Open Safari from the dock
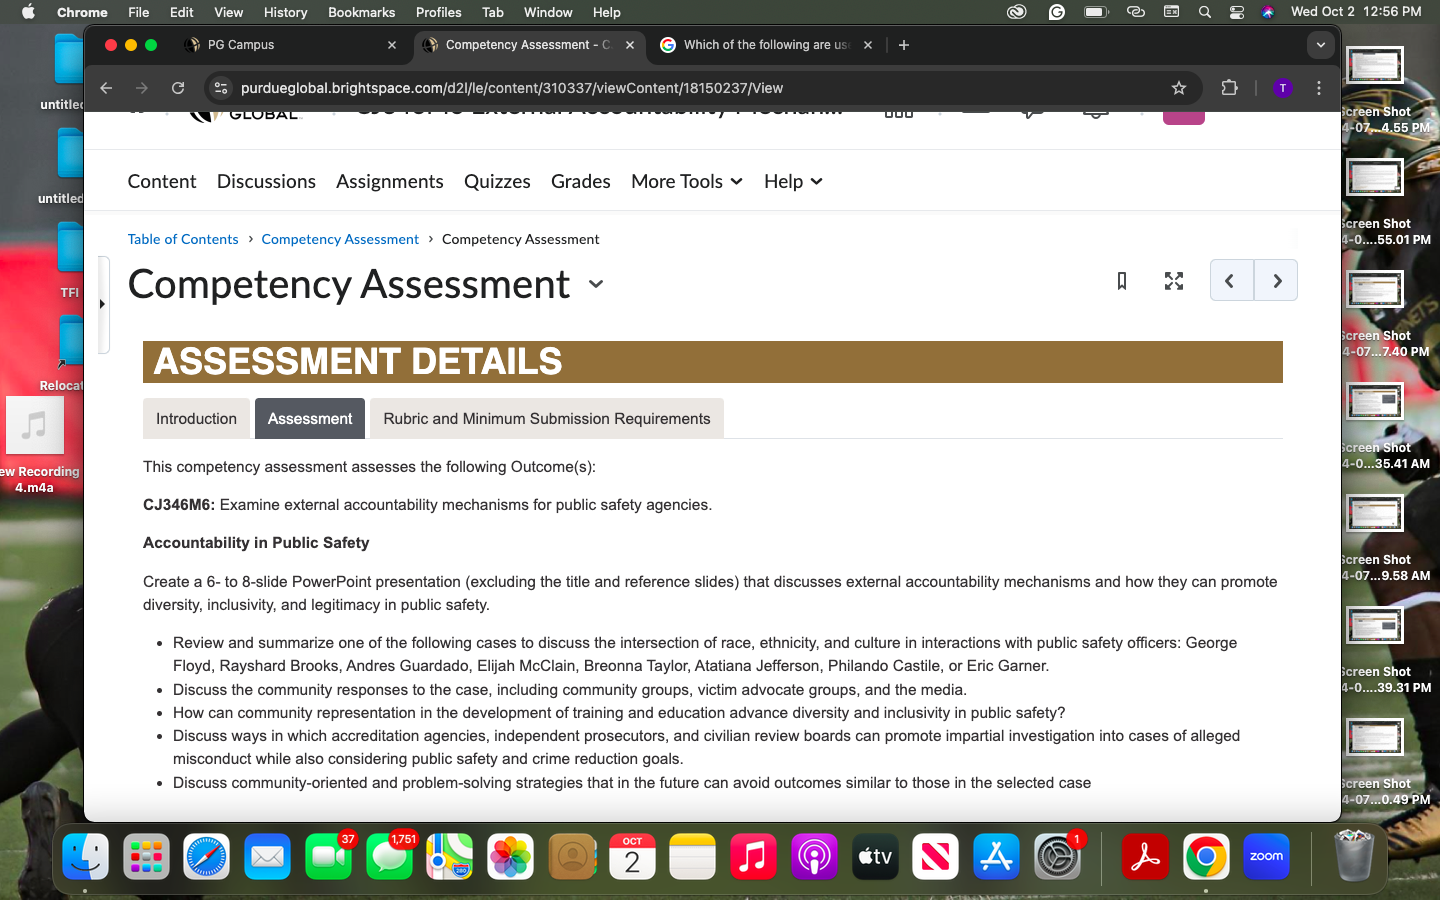 tap(207, 857)
